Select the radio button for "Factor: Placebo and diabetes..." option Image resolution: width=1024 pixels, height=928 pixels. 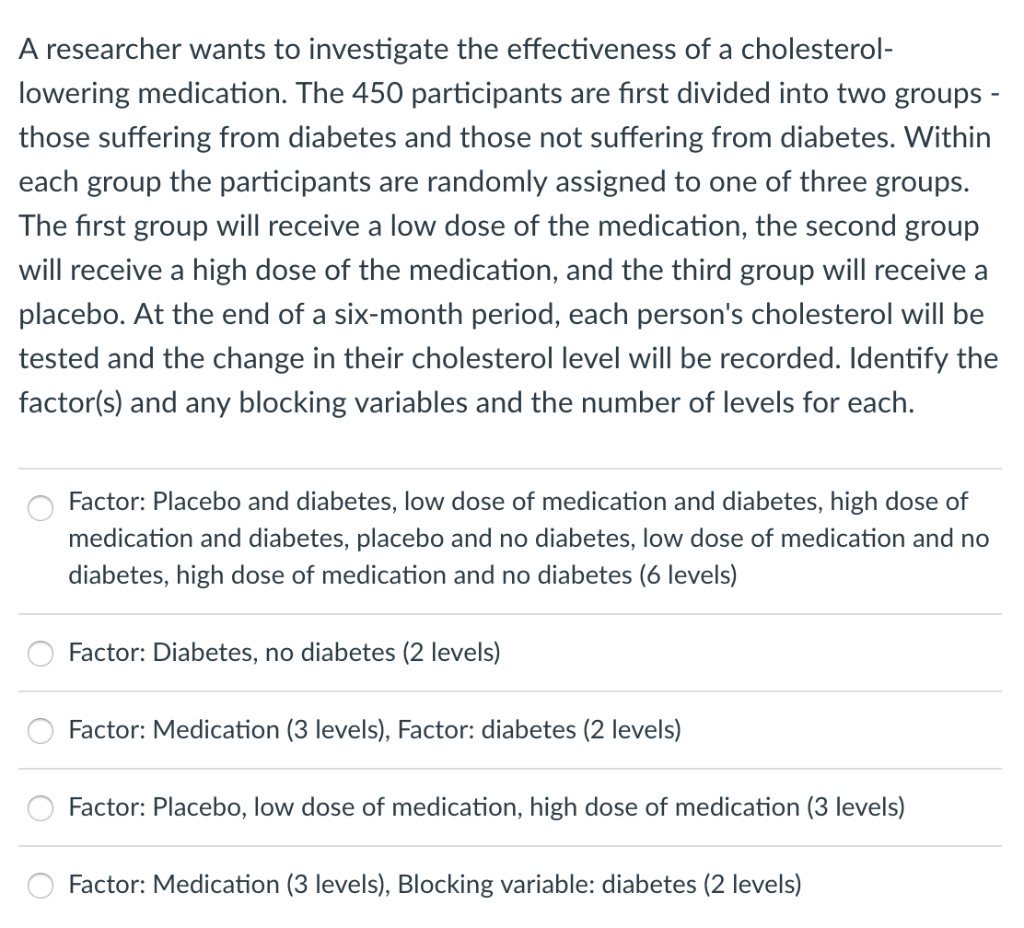point(40,508)
